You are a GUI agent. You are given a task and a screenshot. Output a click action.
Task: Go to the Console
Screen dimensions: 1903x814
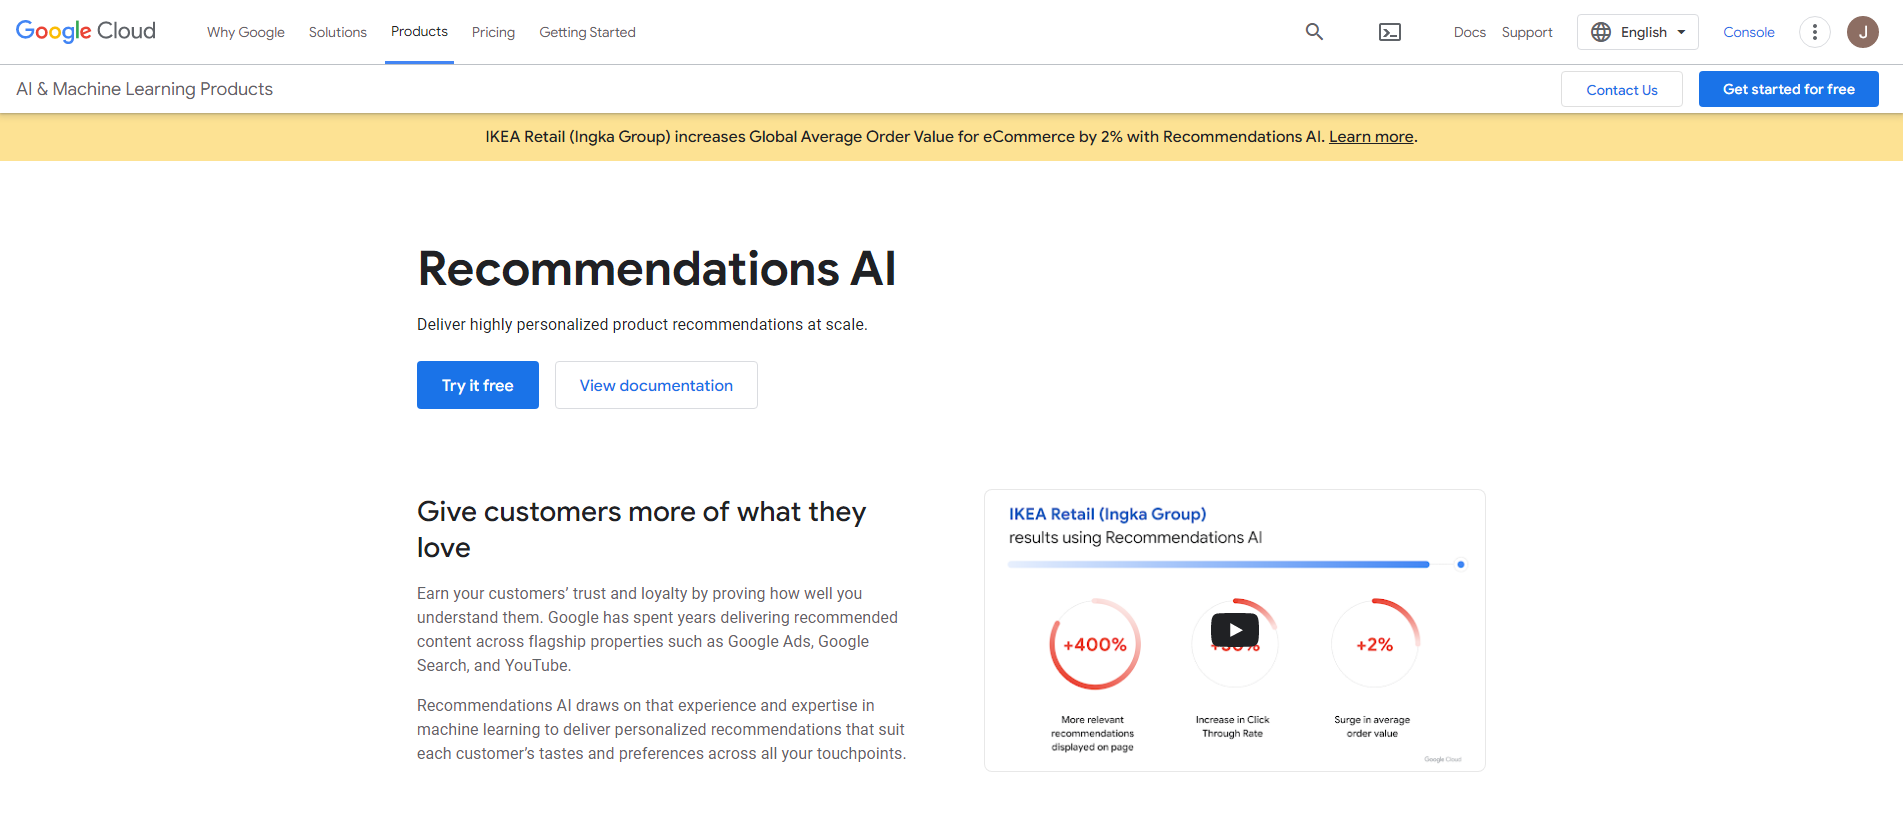pyautogui.click(x=1749, y=32)
